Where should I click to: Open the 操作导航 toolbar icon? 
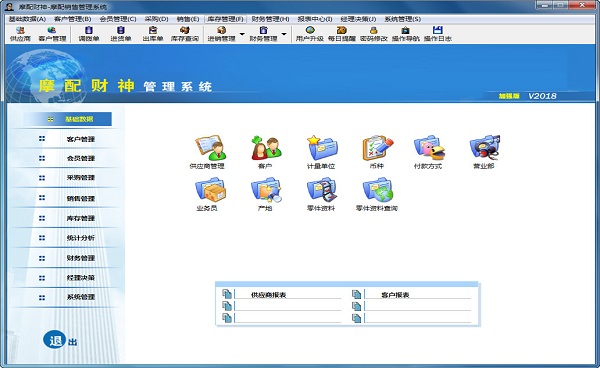tap(406, 34)
